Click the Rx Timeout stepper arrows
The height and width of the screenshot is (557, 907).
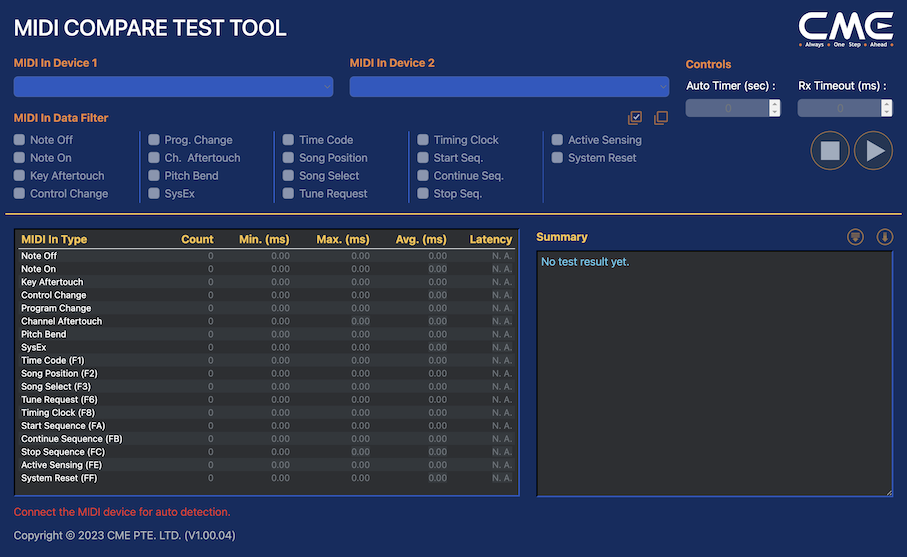(x=886, y=108)
